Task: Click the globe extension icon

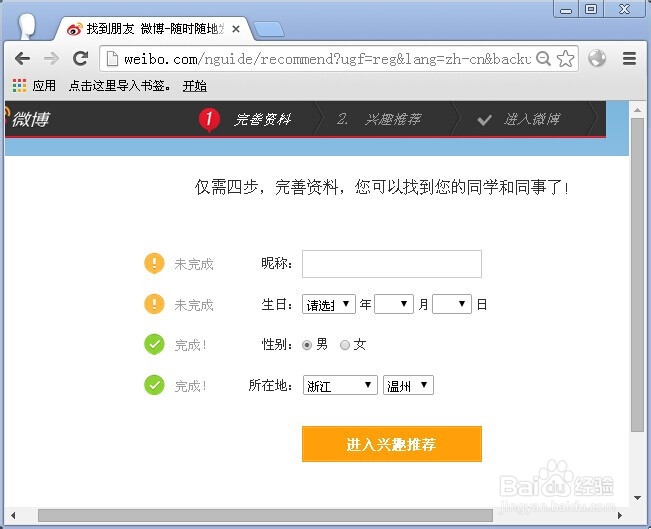Action: 597,58
